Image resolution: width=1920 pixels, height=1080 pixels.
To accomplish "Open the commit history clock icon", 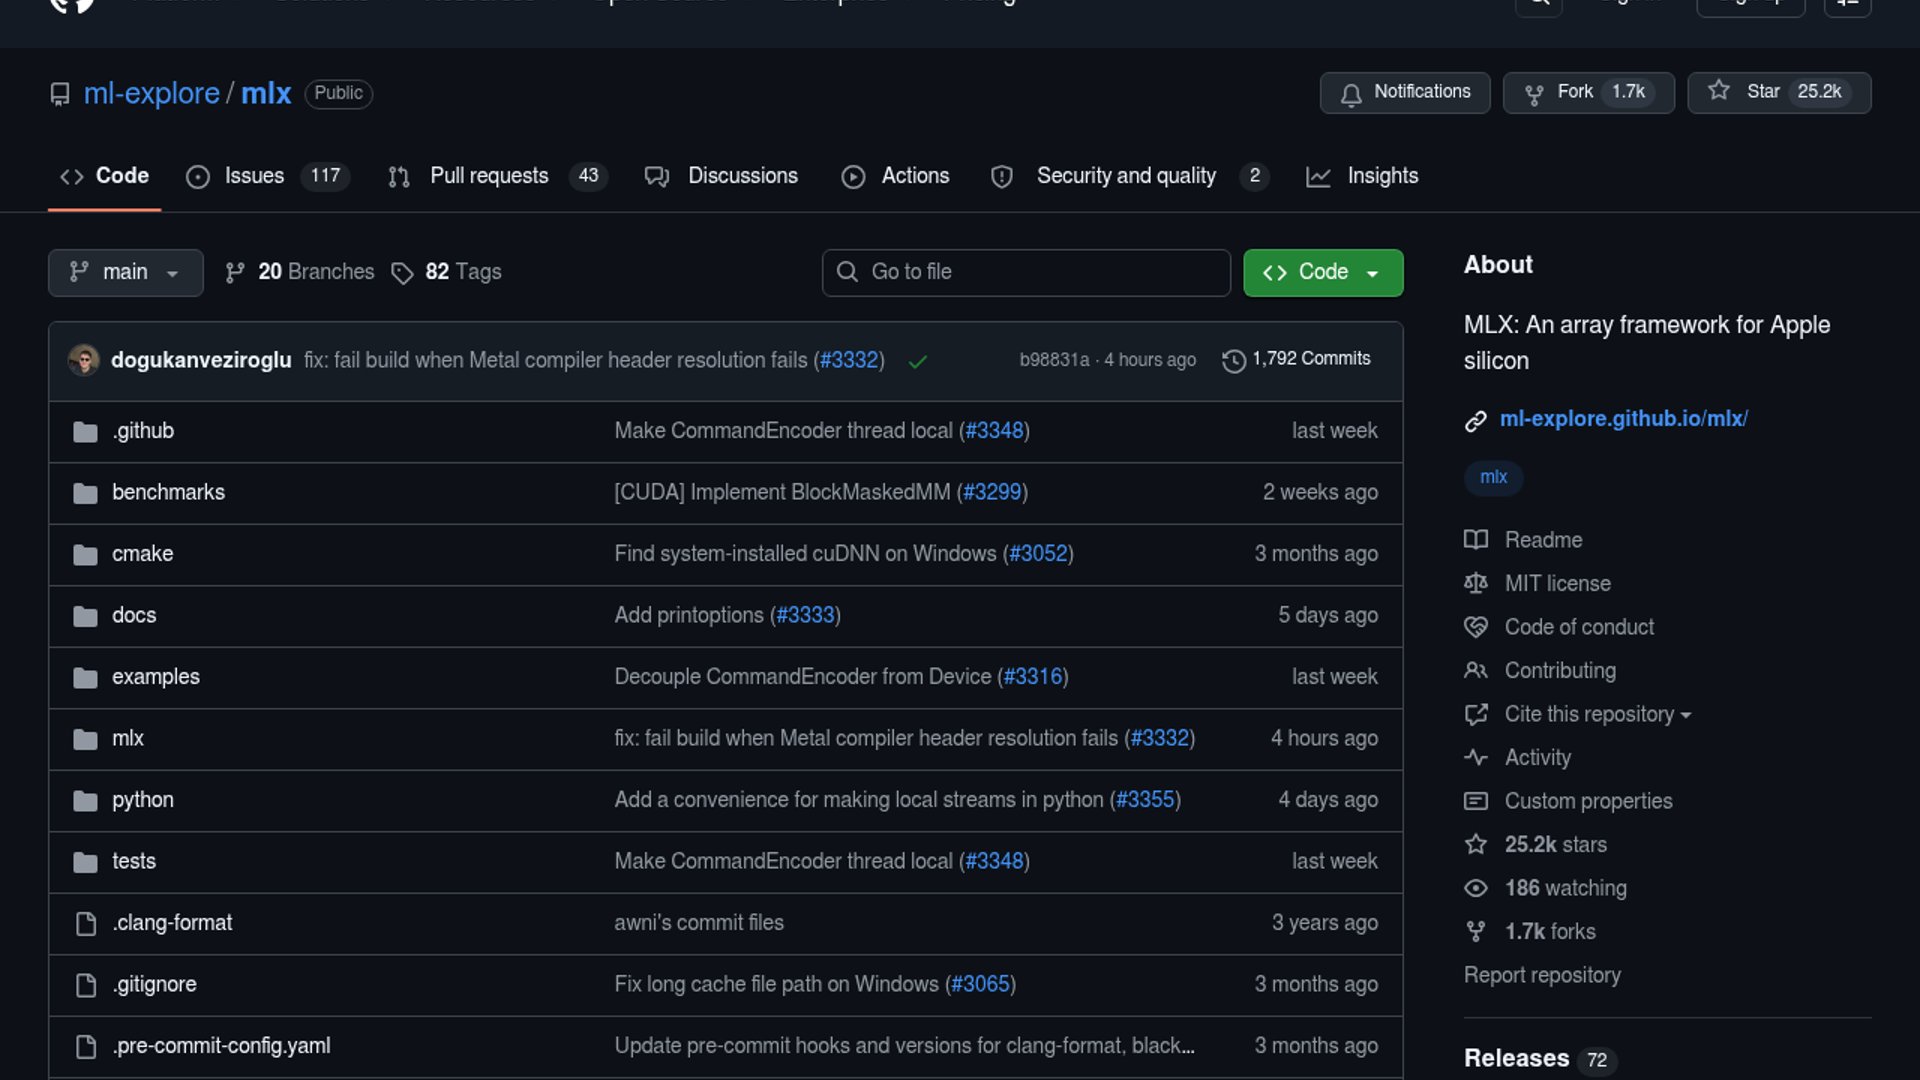I will click(1233, 360).
